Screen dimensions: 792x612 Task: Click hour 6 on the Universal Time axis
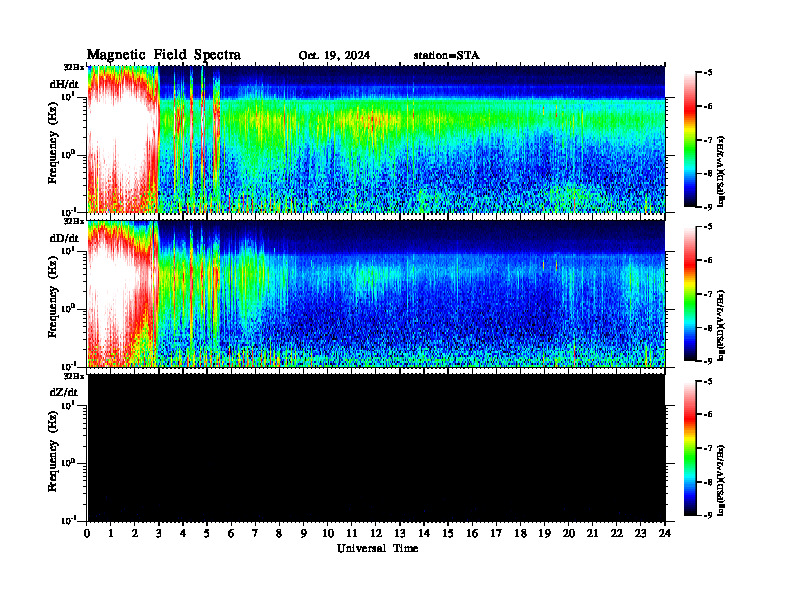[x=231, y=533]
